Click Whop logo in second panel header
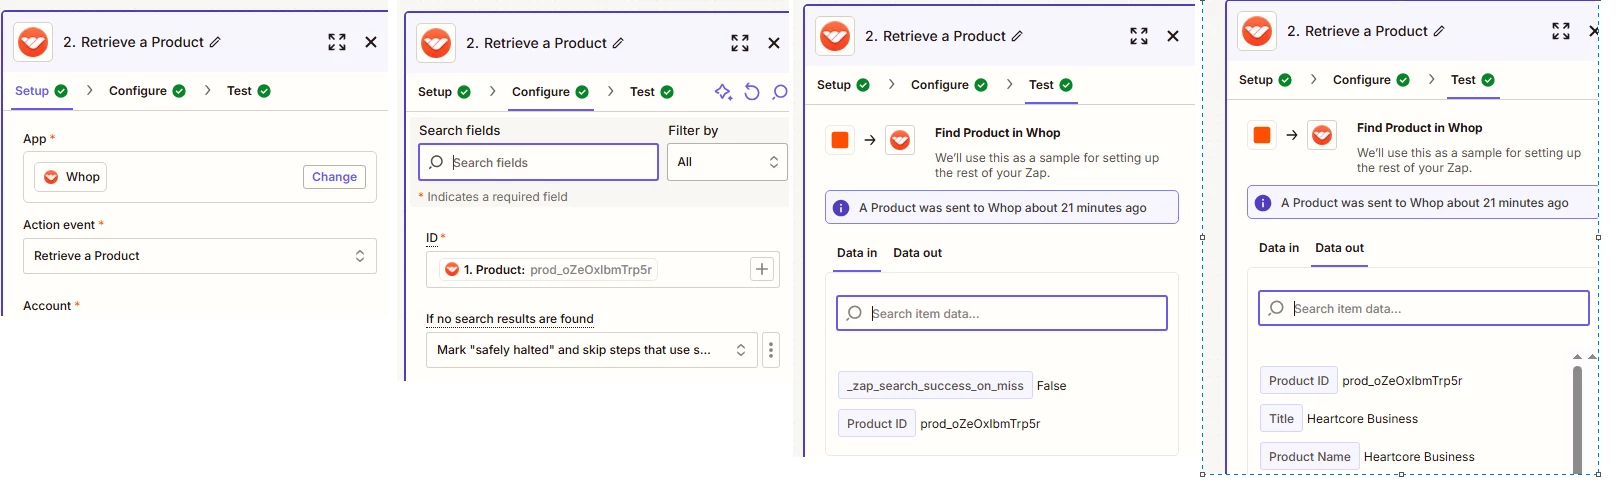The image size is (1620, 500). click(x=436, y=43)
